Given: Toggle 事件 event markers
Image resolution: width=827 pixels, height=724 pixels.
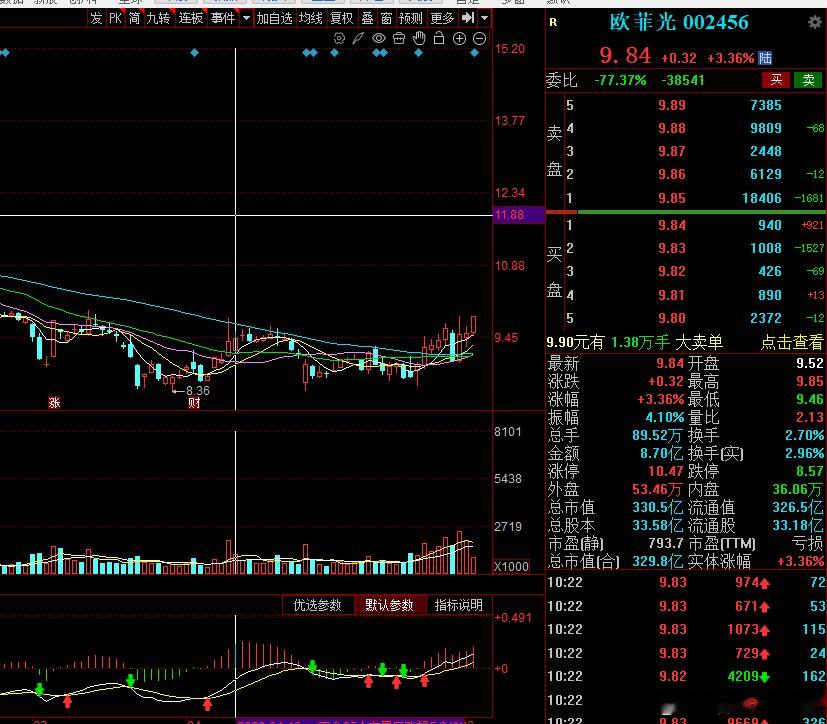Looking at the screenshot, I should [x=223, y=18].
